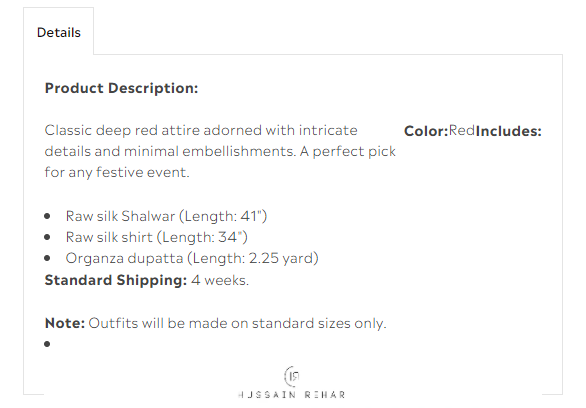Select the Raw silk shirt list item
The image size is (586, 408).
point(157,237)
